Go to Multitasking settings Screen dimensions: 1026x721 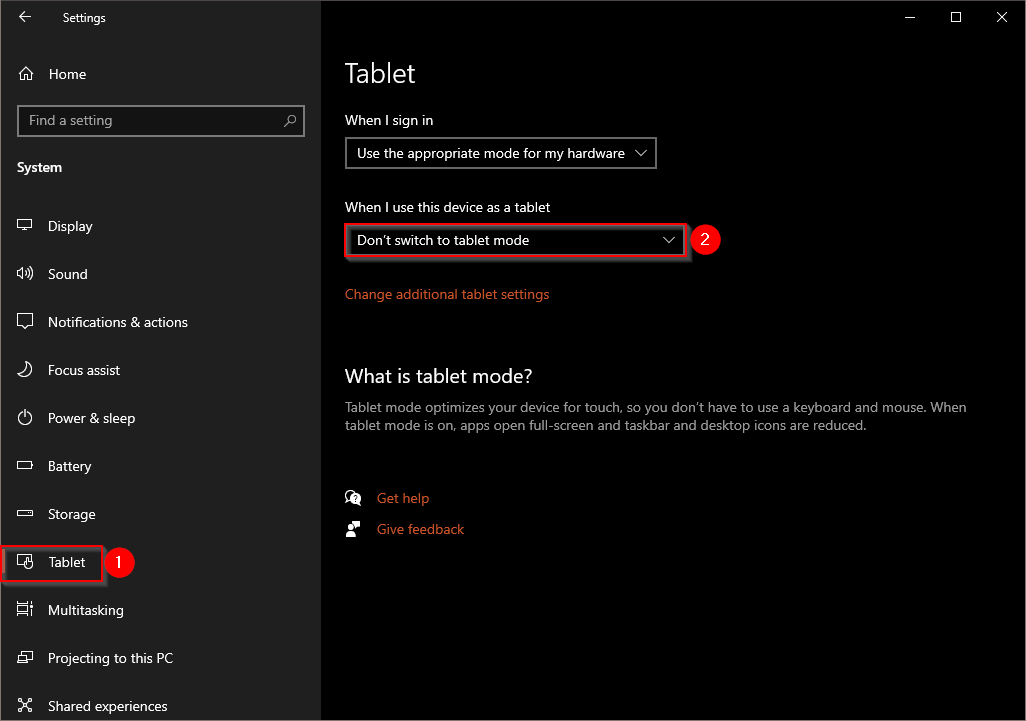tap(85, 610)
